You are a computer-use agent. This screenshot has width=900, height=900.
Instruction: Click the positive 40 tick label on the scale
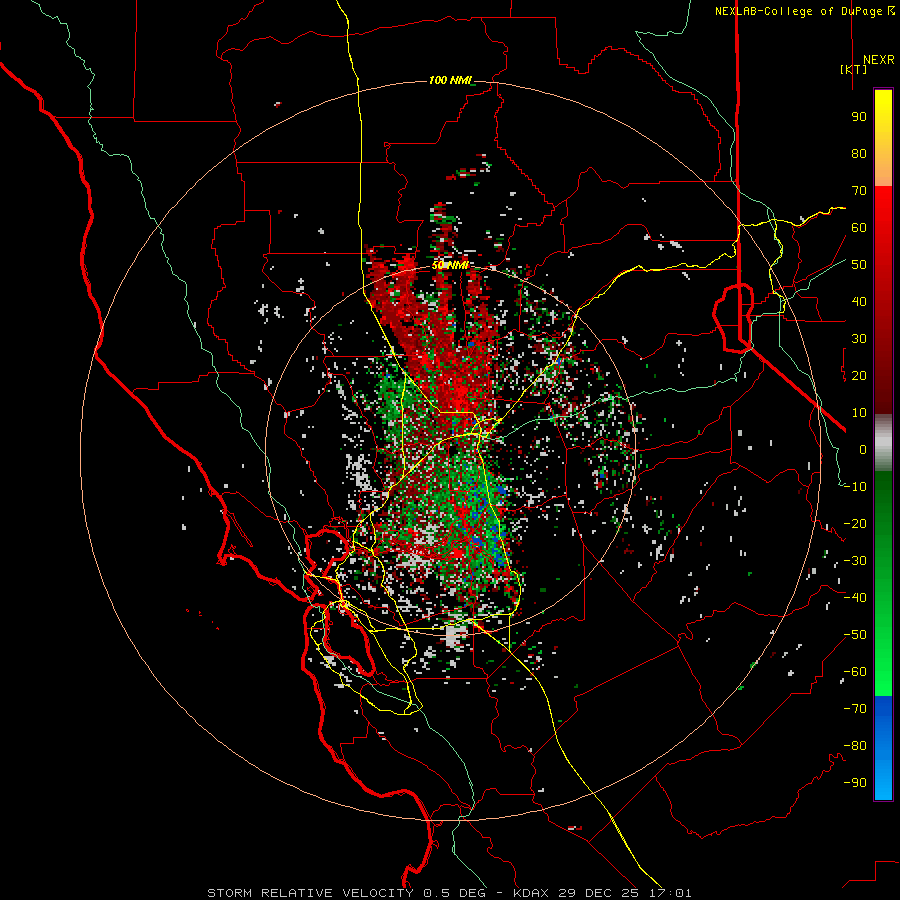coord(859,302)
